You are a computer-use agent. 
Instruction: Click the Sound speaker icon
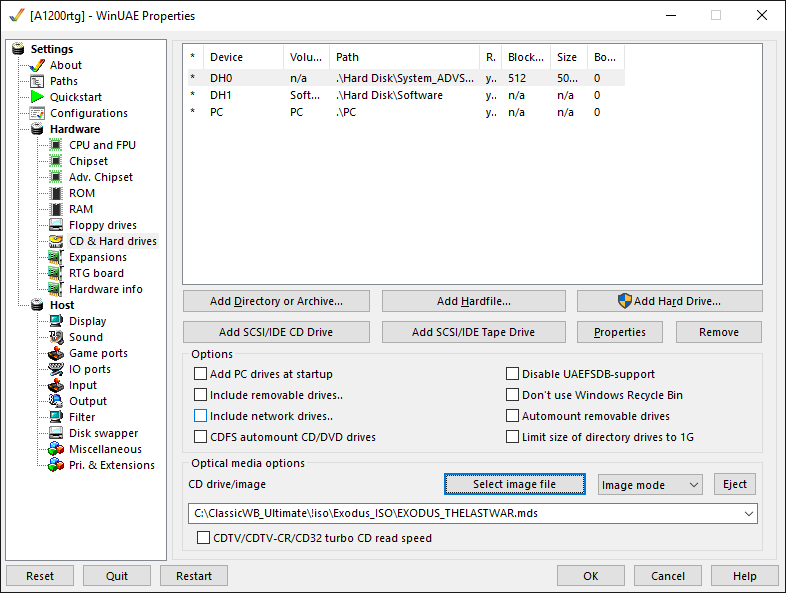[x=56, y=337]
